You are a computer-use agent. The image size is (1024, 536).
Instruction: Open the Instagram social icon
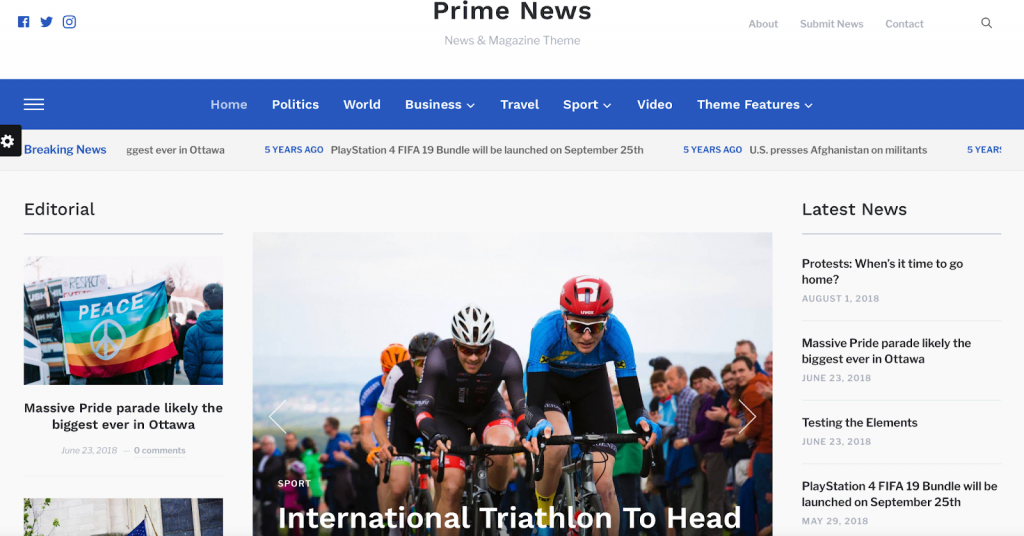point(69,22)
